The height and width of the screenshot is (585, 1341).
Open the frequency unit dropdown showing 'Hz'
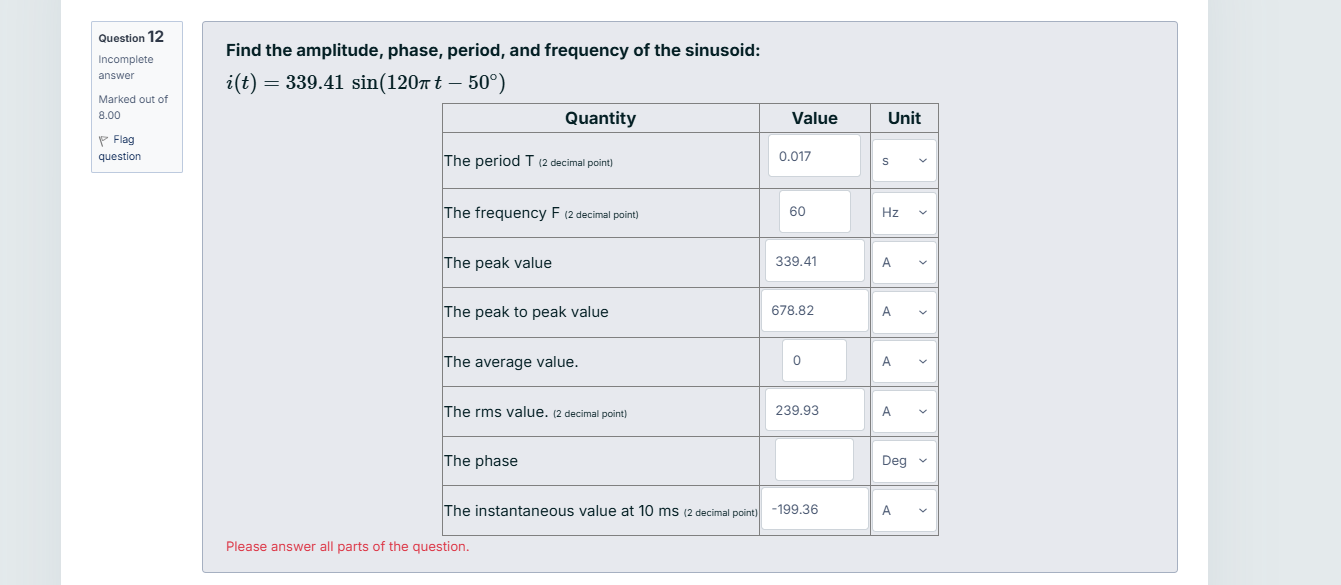[903, 212]
